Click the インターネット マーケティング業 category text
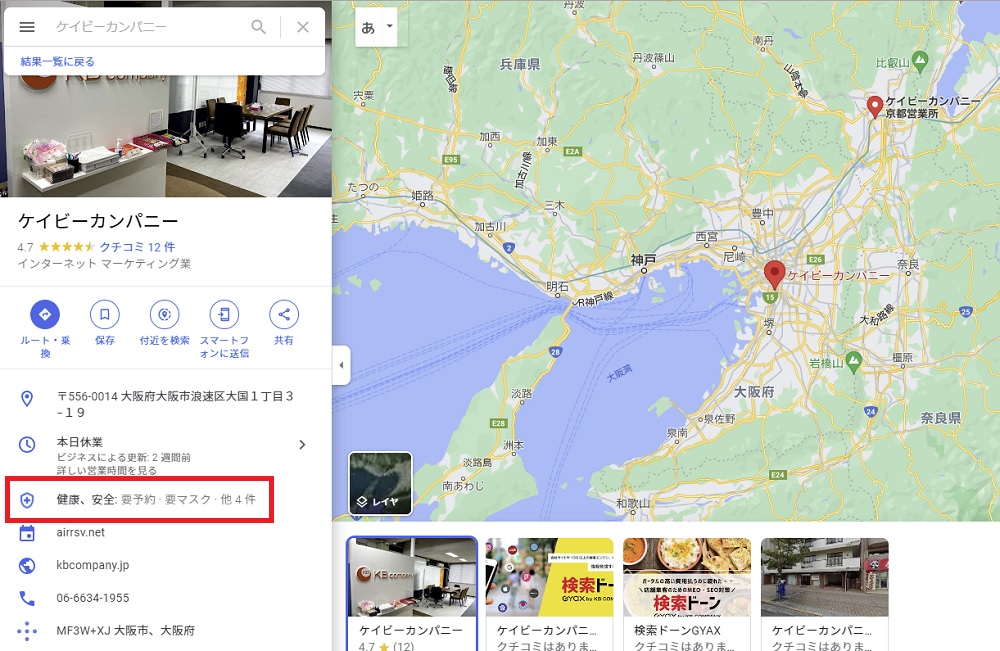The image size is (1000, 651). tap(105, 263)
